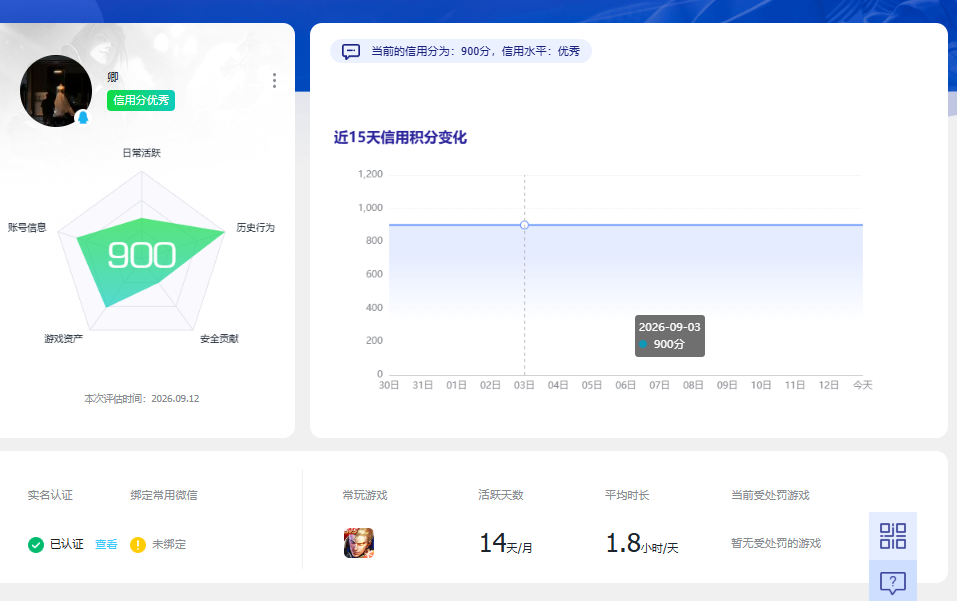Click the 绑定常用微信 heading

tap(164, 495)
